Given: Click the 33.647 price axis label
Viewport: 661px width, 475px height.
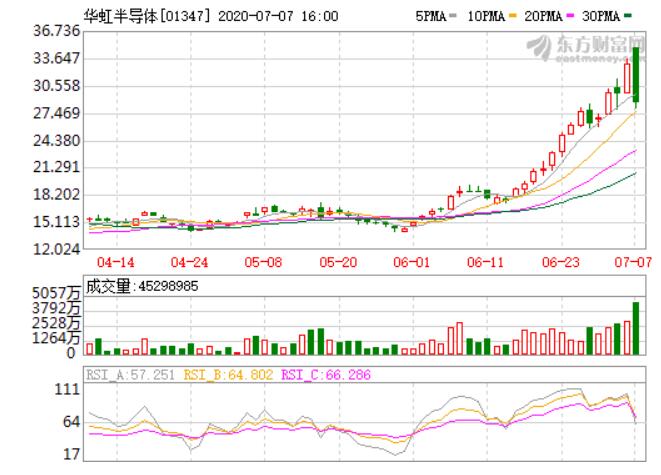Looking at the screenshot, I should coord(56,58).
